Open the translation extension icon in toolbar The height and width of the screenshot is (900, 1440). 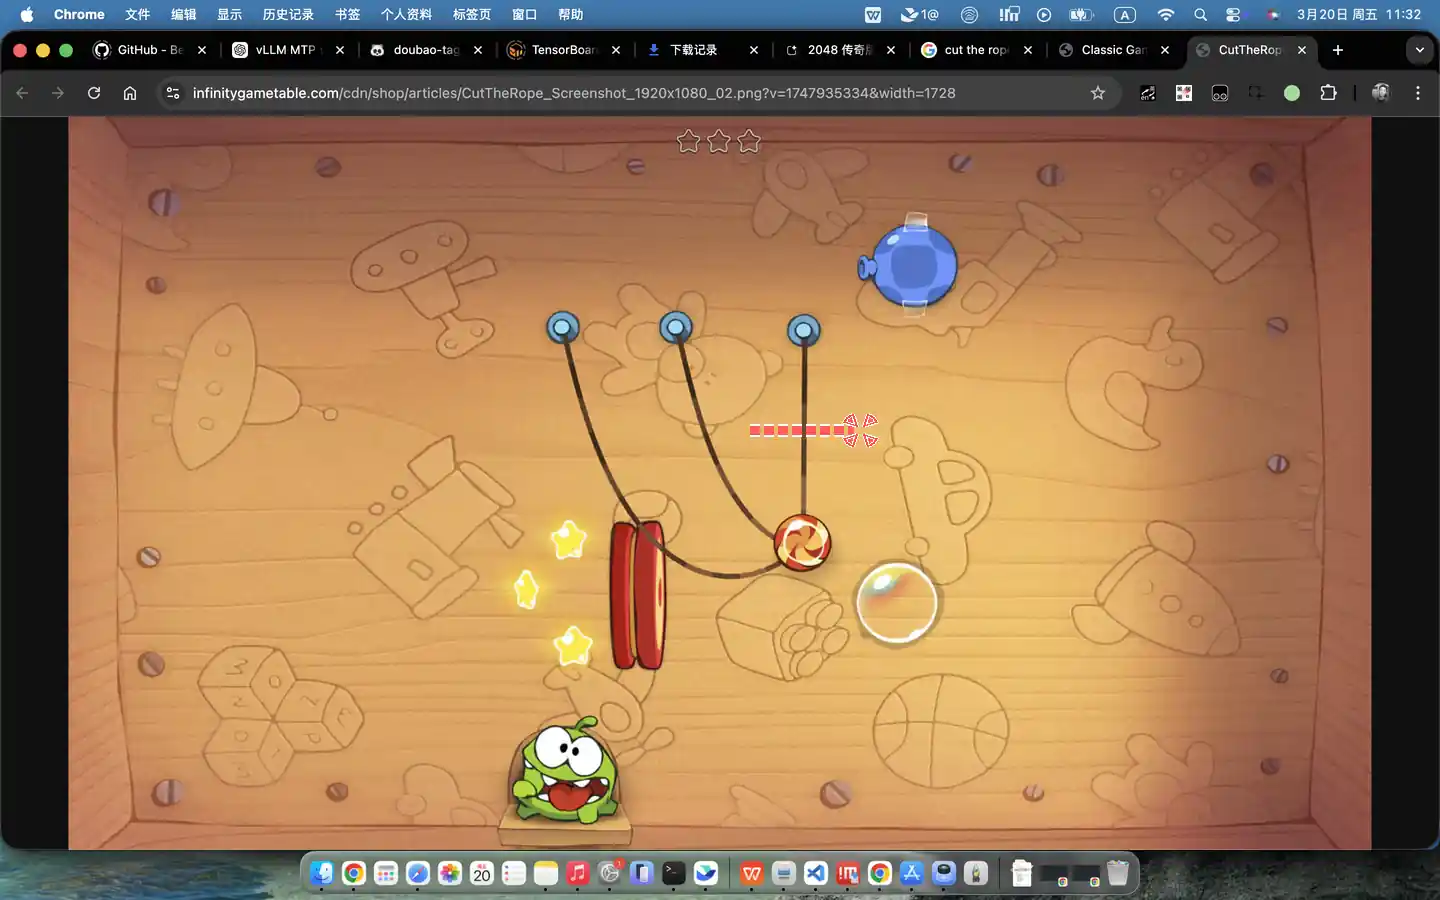(x=1148, y=93)
